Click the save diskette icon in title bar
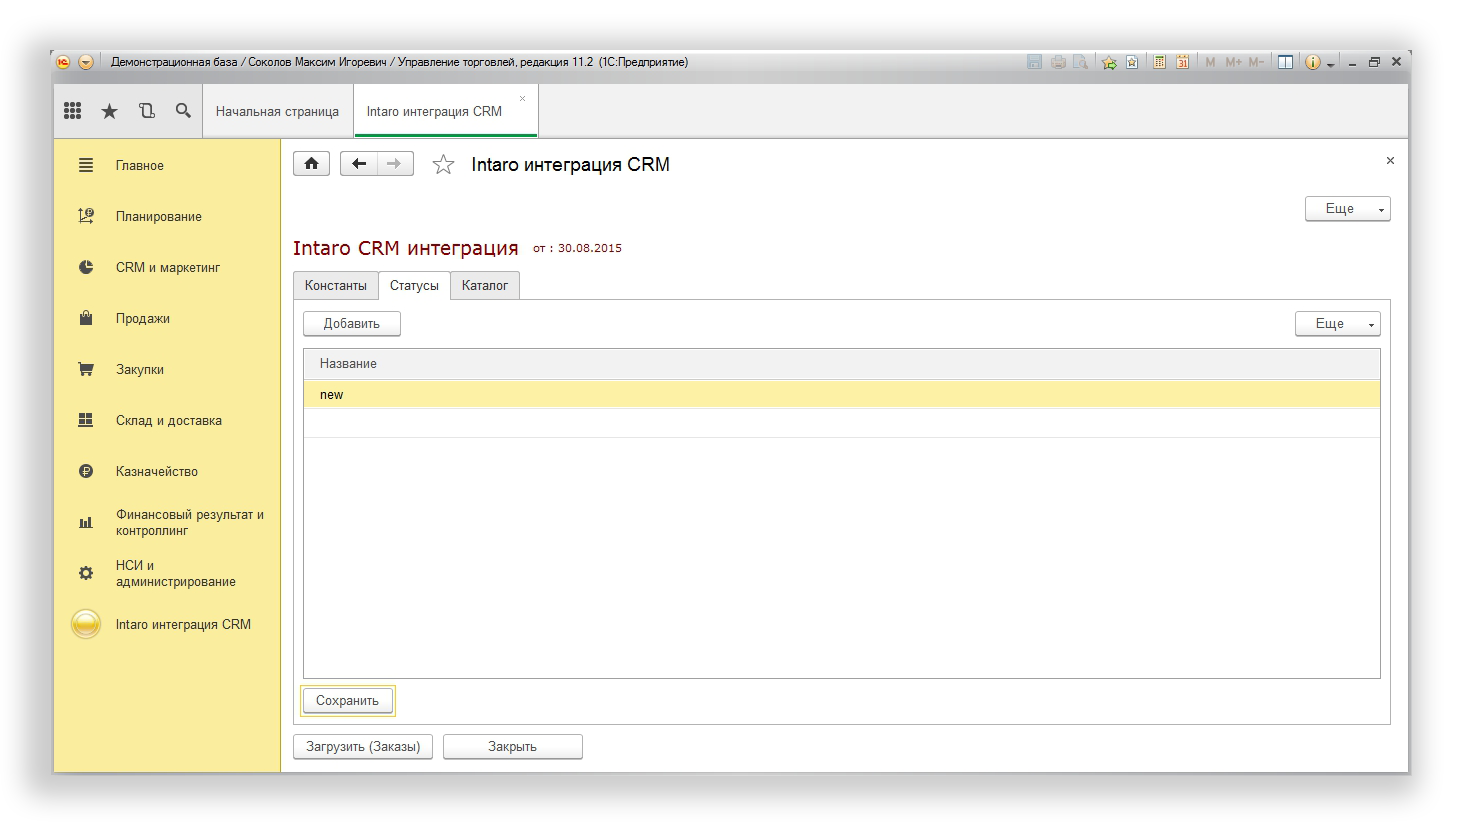This screenshot has height=826, width=1462. click(1034, 62)
